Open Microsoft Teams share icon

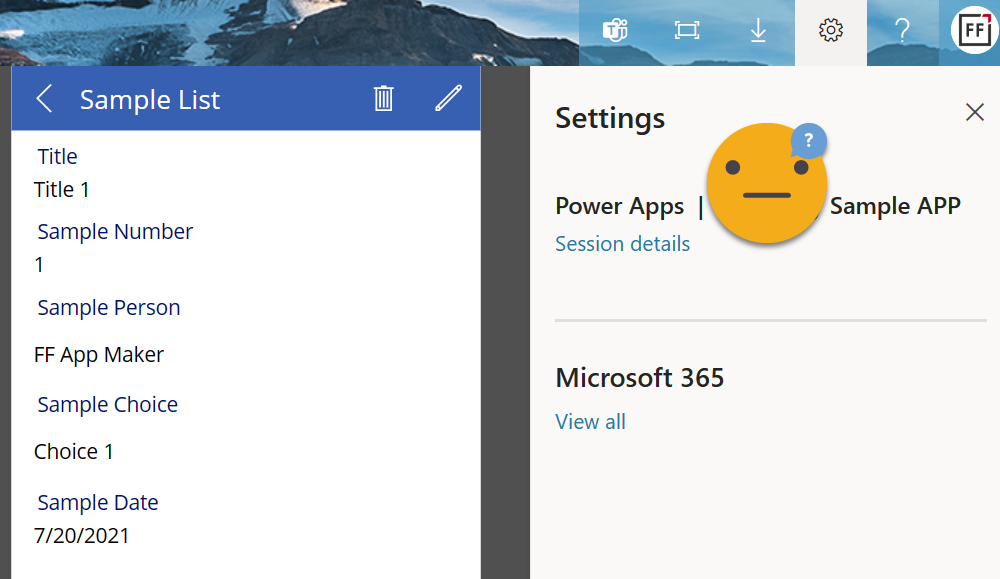615,30
